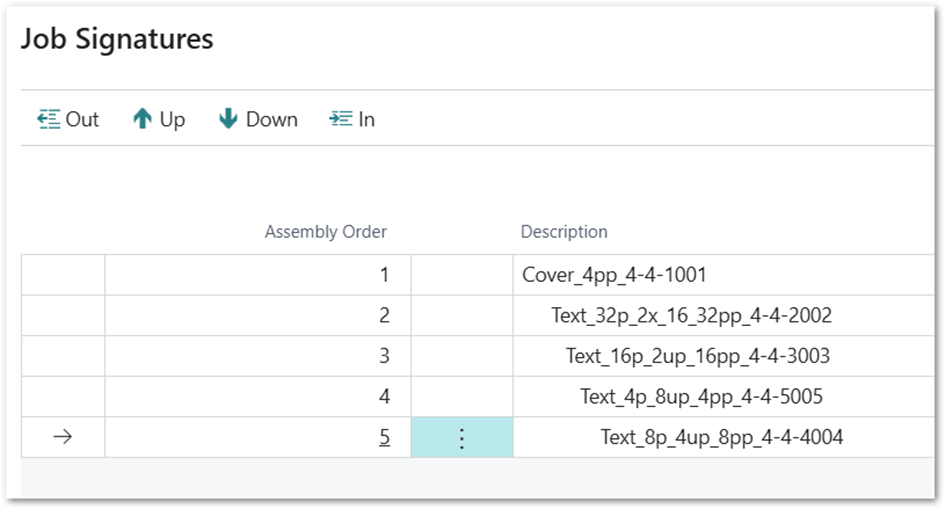Click the arrow row indicator for row 5
The width and height of the screenshot is (945, 509).
pyautogui.click(x=62, y=437)
